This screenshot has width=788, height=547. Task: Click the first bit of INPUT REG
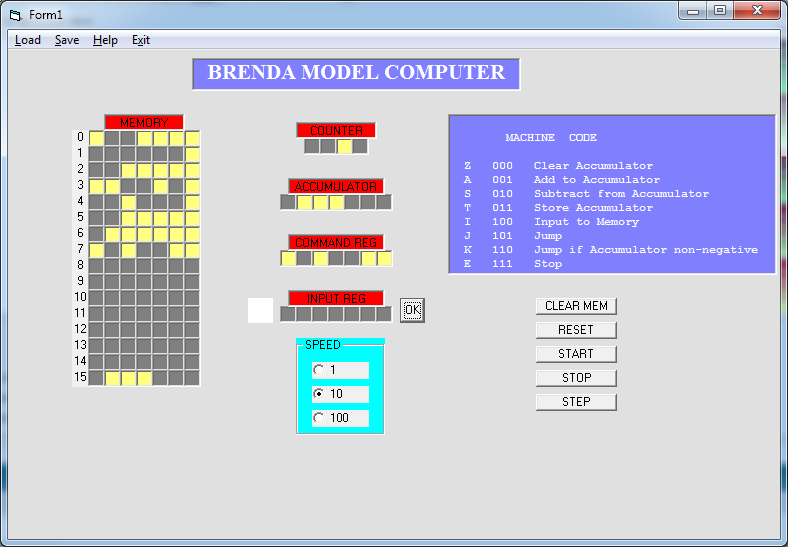[x=288, y=314]
